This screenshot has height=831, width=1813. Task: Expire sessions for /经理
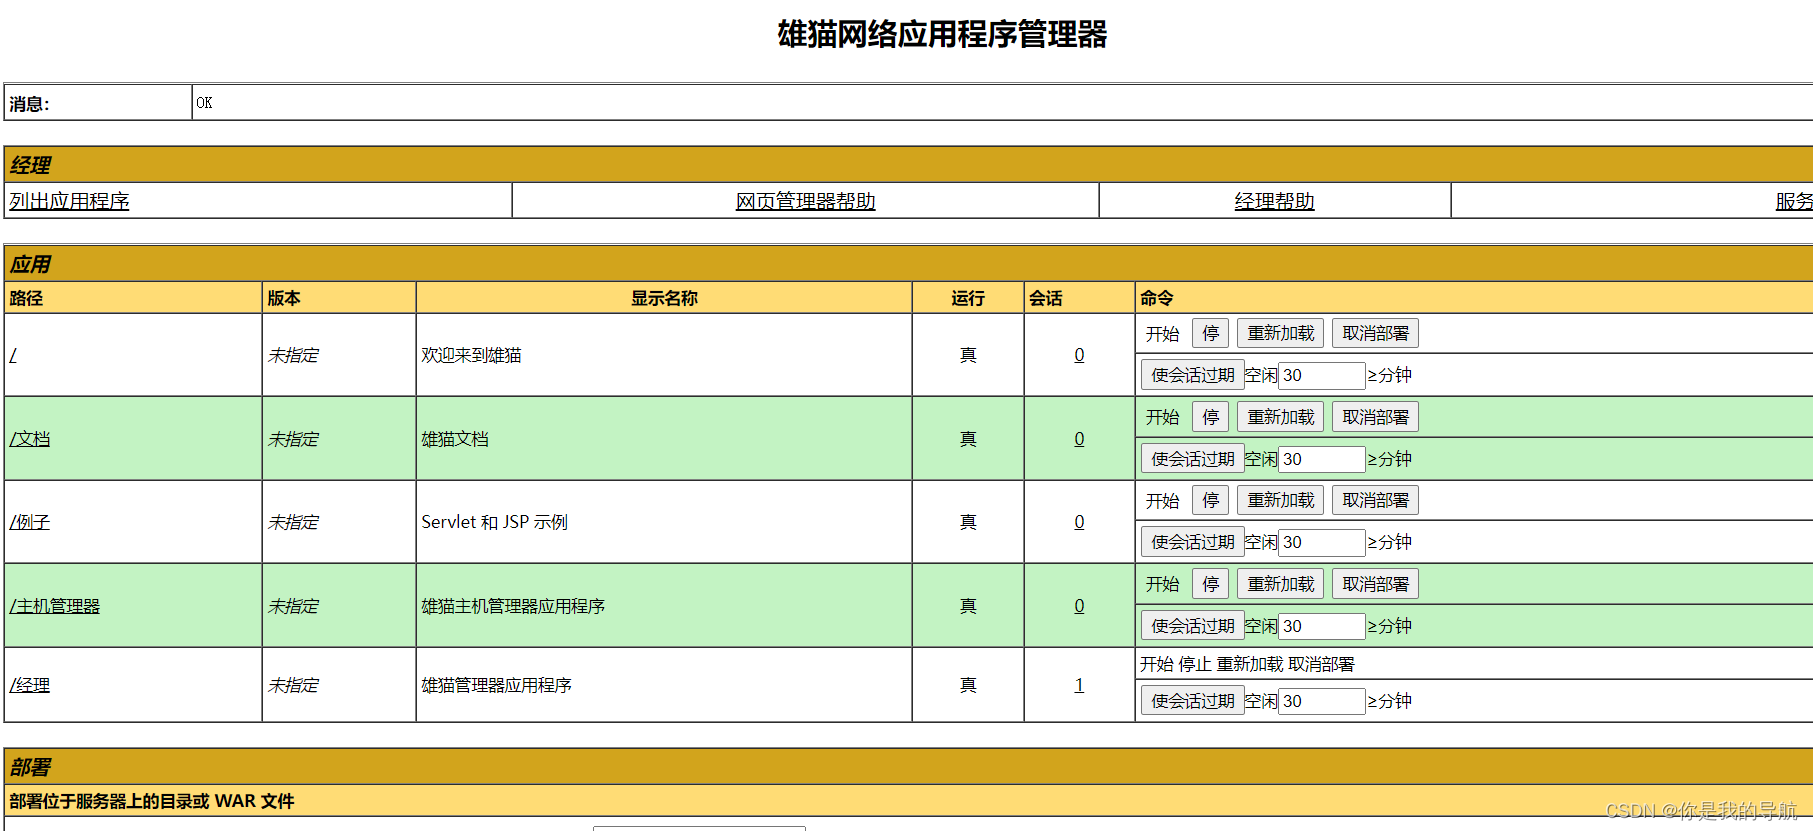[1192, 701]
